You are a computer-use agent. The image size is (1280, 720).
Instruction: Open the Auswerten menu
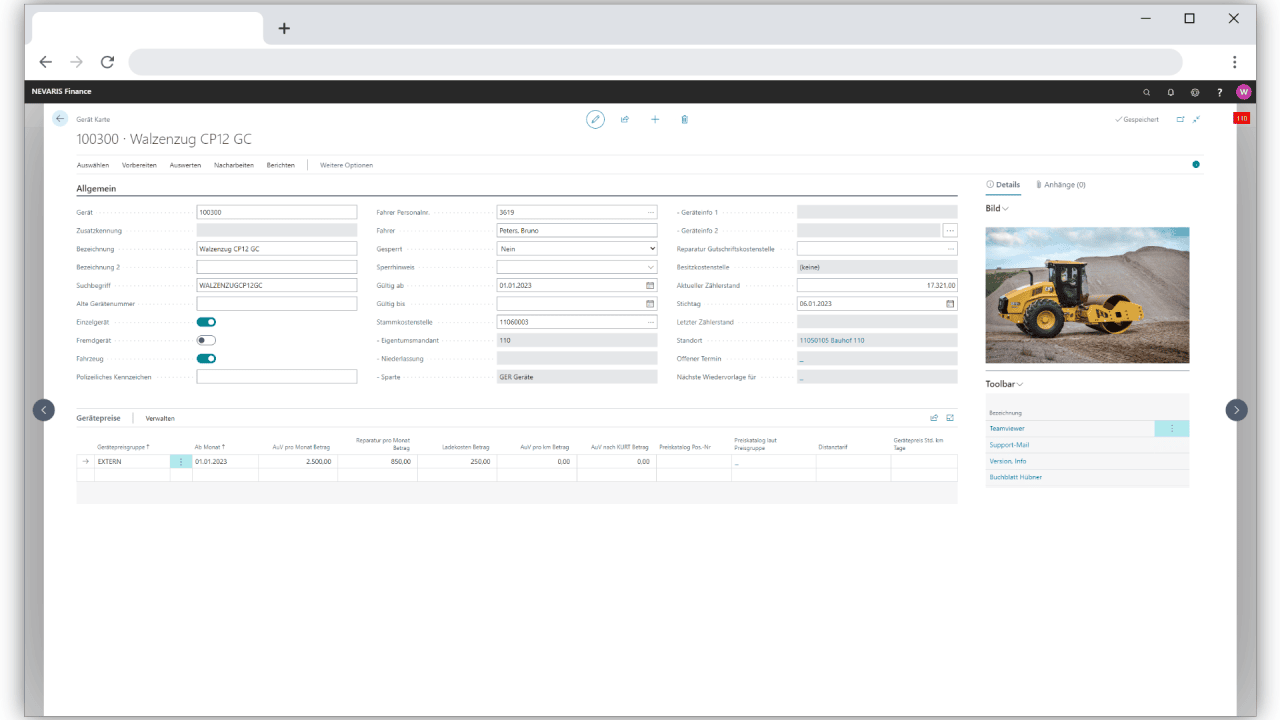[185, 165]
